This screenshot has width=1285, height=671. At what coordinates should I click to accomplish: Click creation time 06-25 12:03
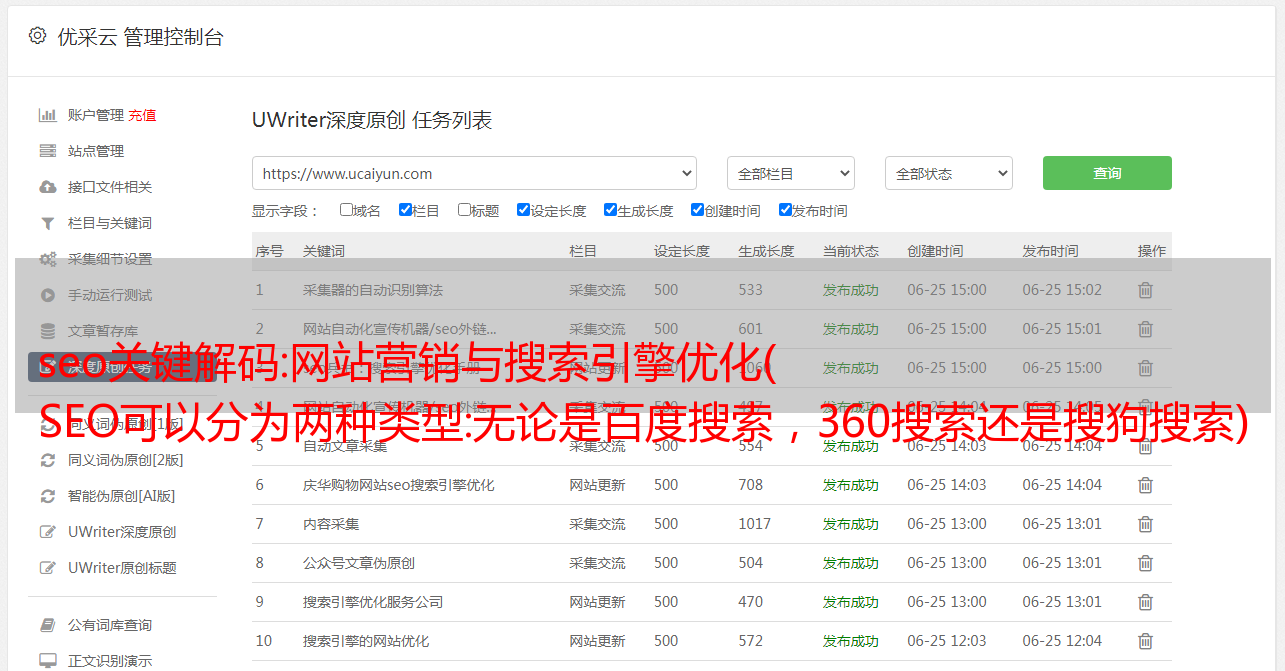click(947, 641)
